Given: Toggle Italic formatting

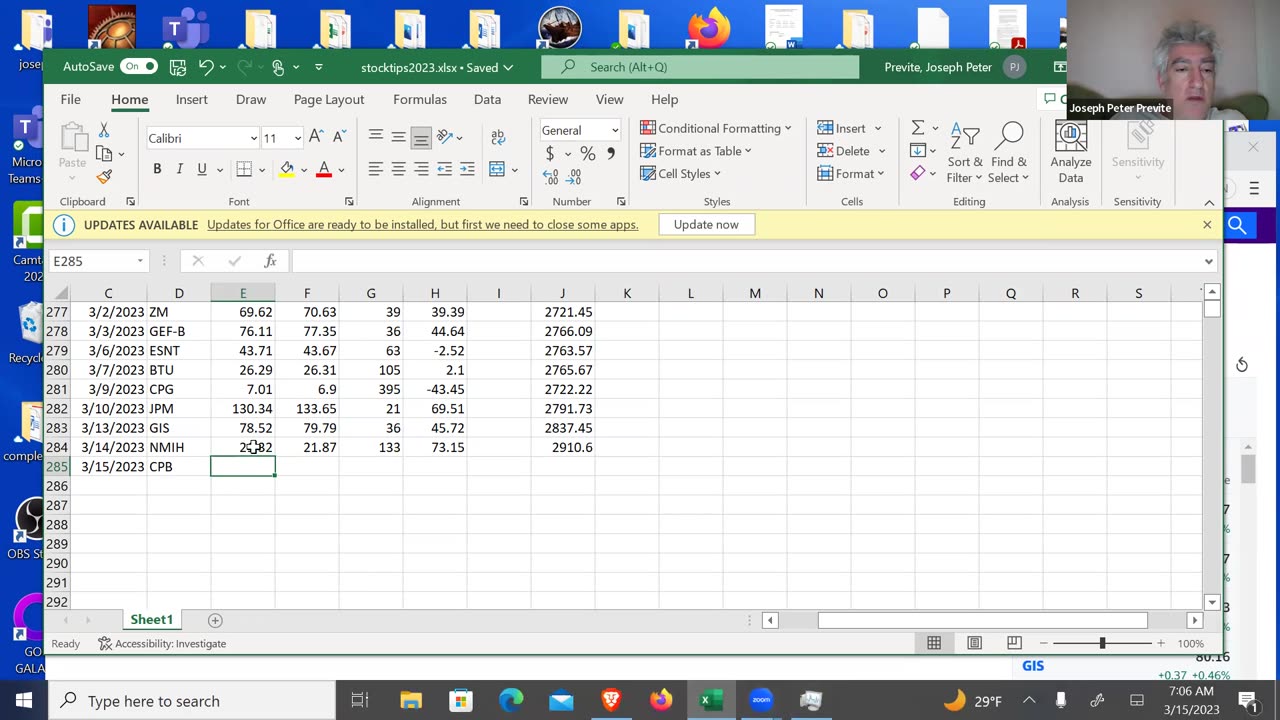Looking at the screenshot, I should click(x=180, y=169).
